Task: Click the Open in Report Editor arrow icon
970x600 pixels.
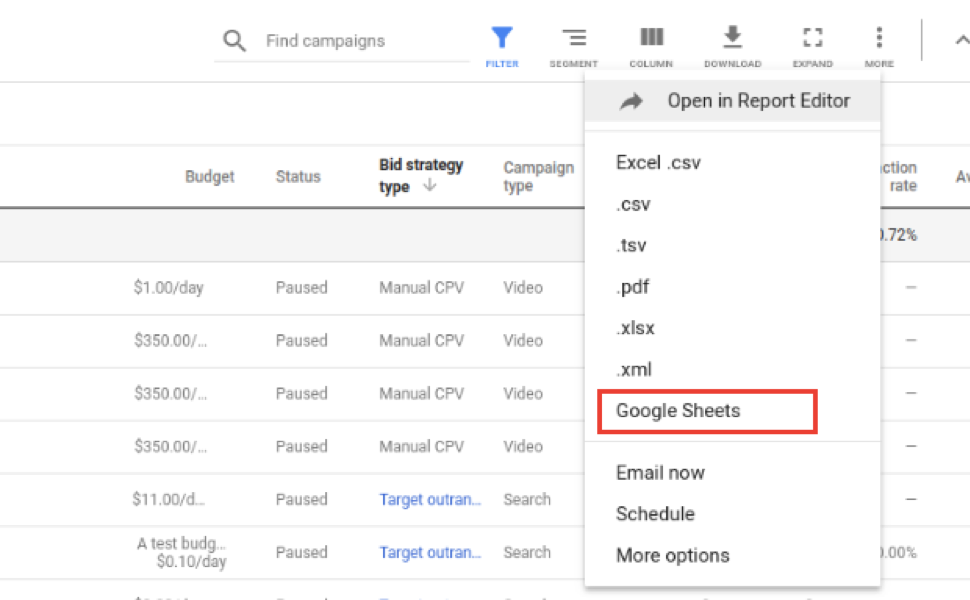Action: (x=631, y=101)
